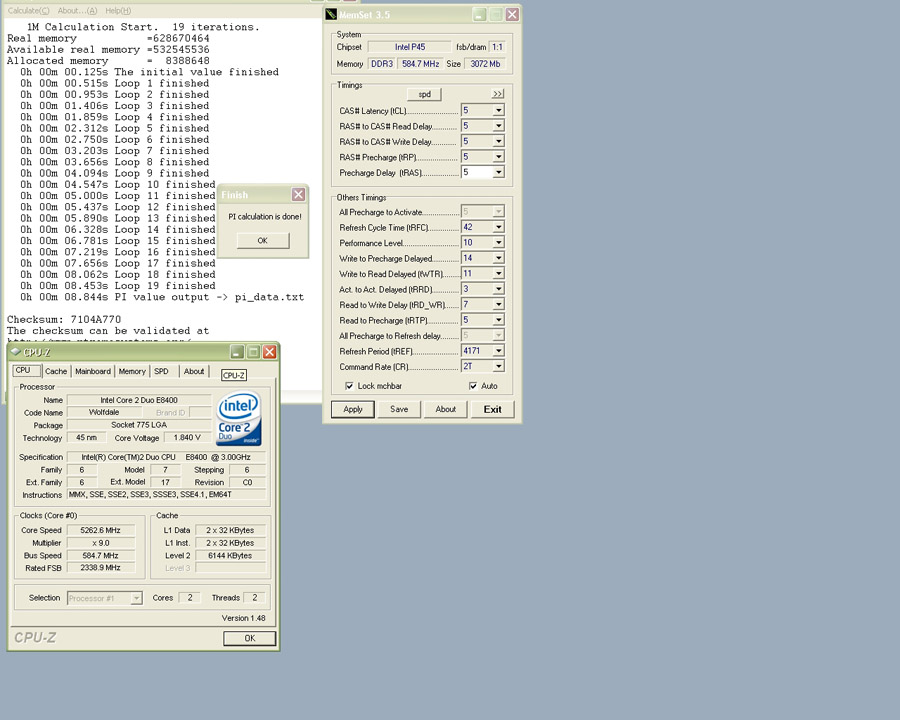The image size is (900, 720).
Task: Minimize the CPU-Z window
Action: pyautogui.click(x=237, y=351)
